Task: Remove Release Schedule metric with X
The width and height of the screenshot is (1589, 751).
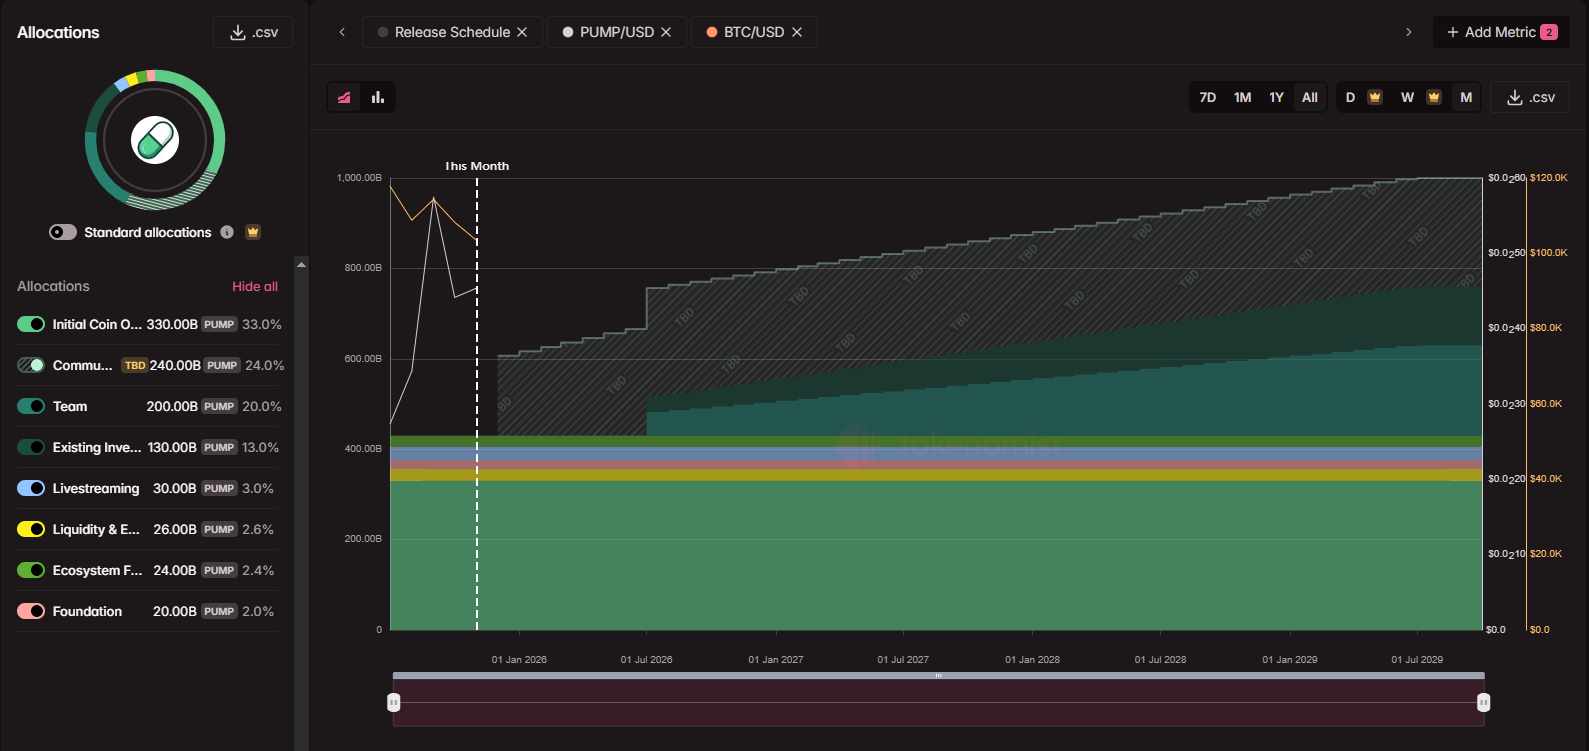Action: [x=522, y=32]
